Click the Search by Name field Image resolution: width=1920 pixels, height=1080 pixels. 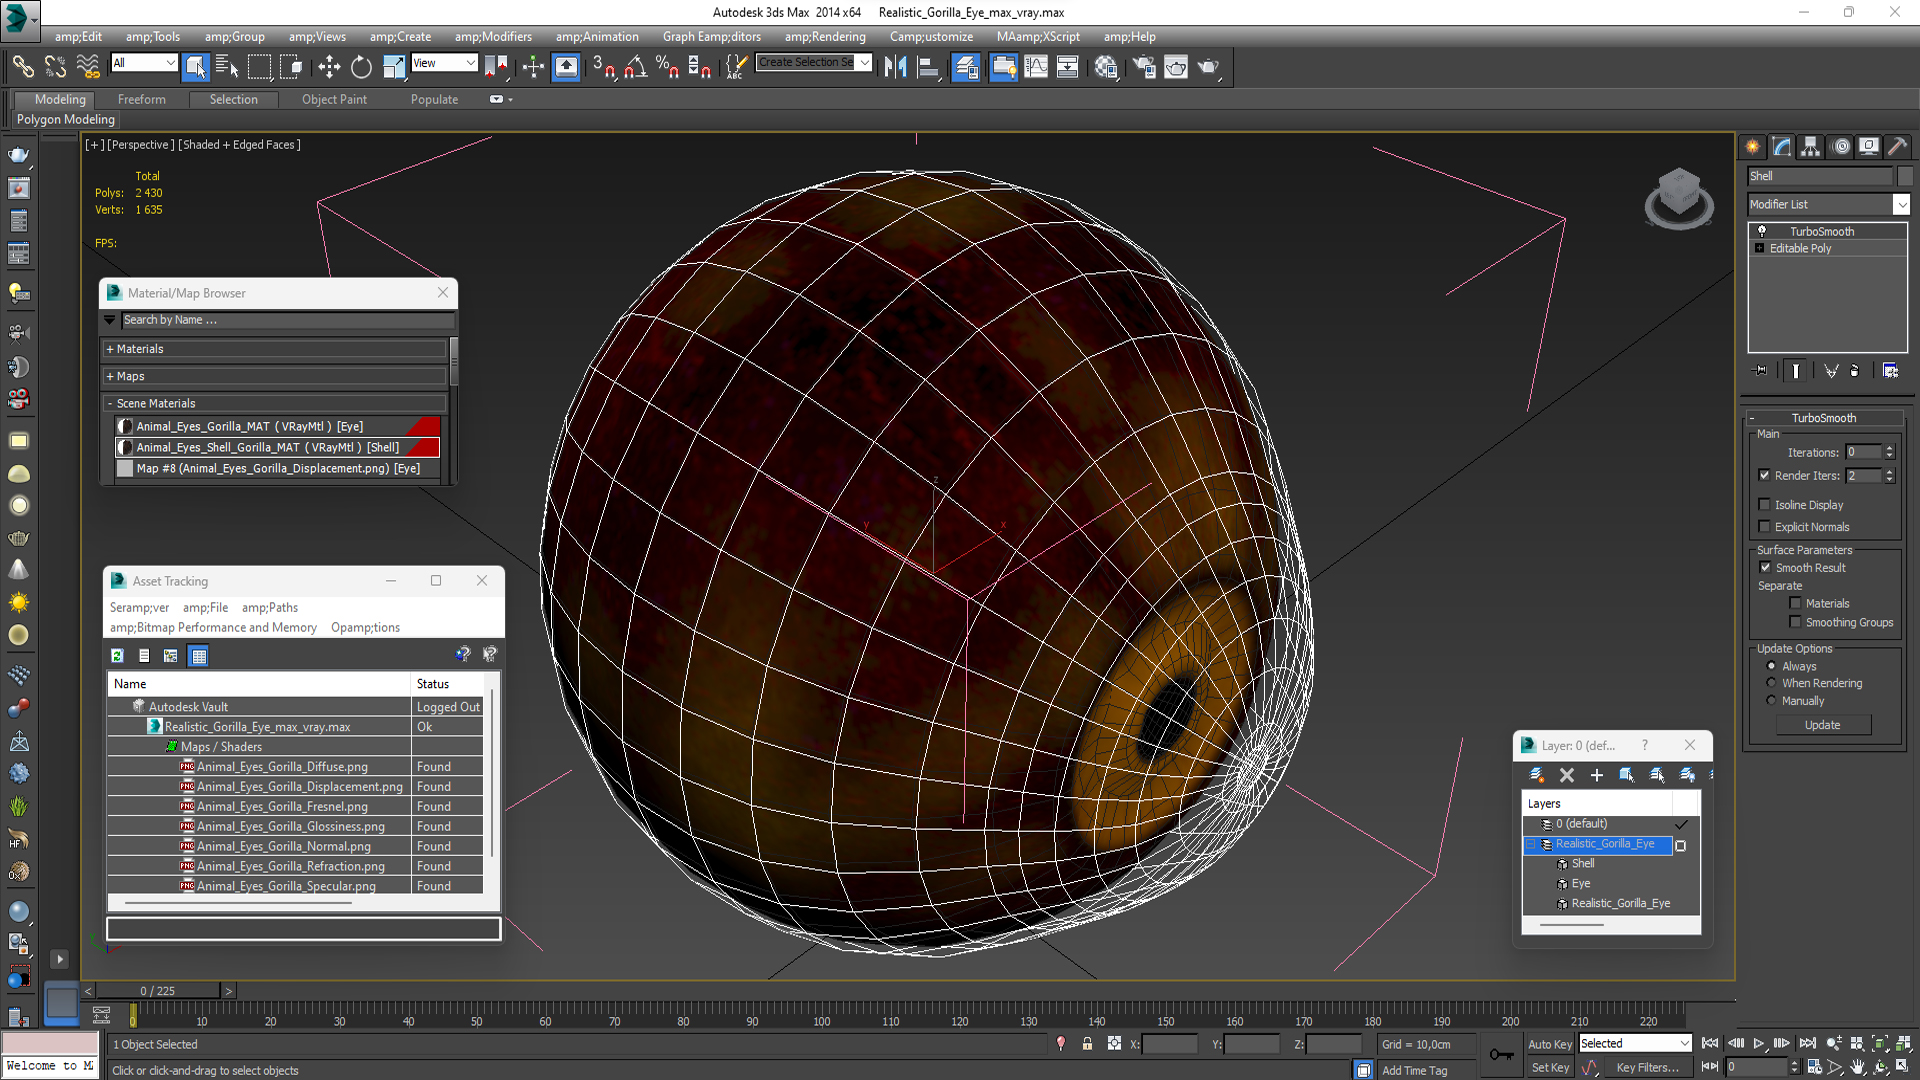(288, 320)
